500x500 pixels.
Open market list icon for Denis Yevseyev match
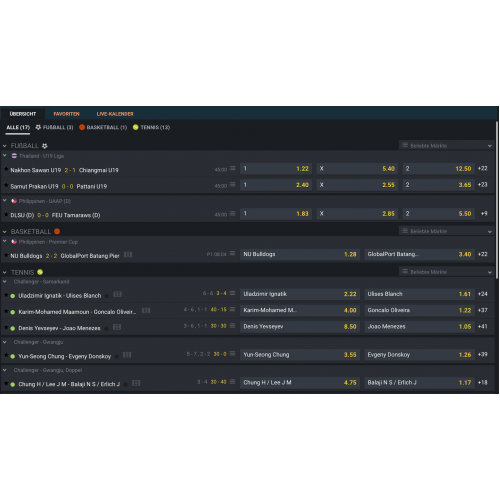(x=232, y=325)
